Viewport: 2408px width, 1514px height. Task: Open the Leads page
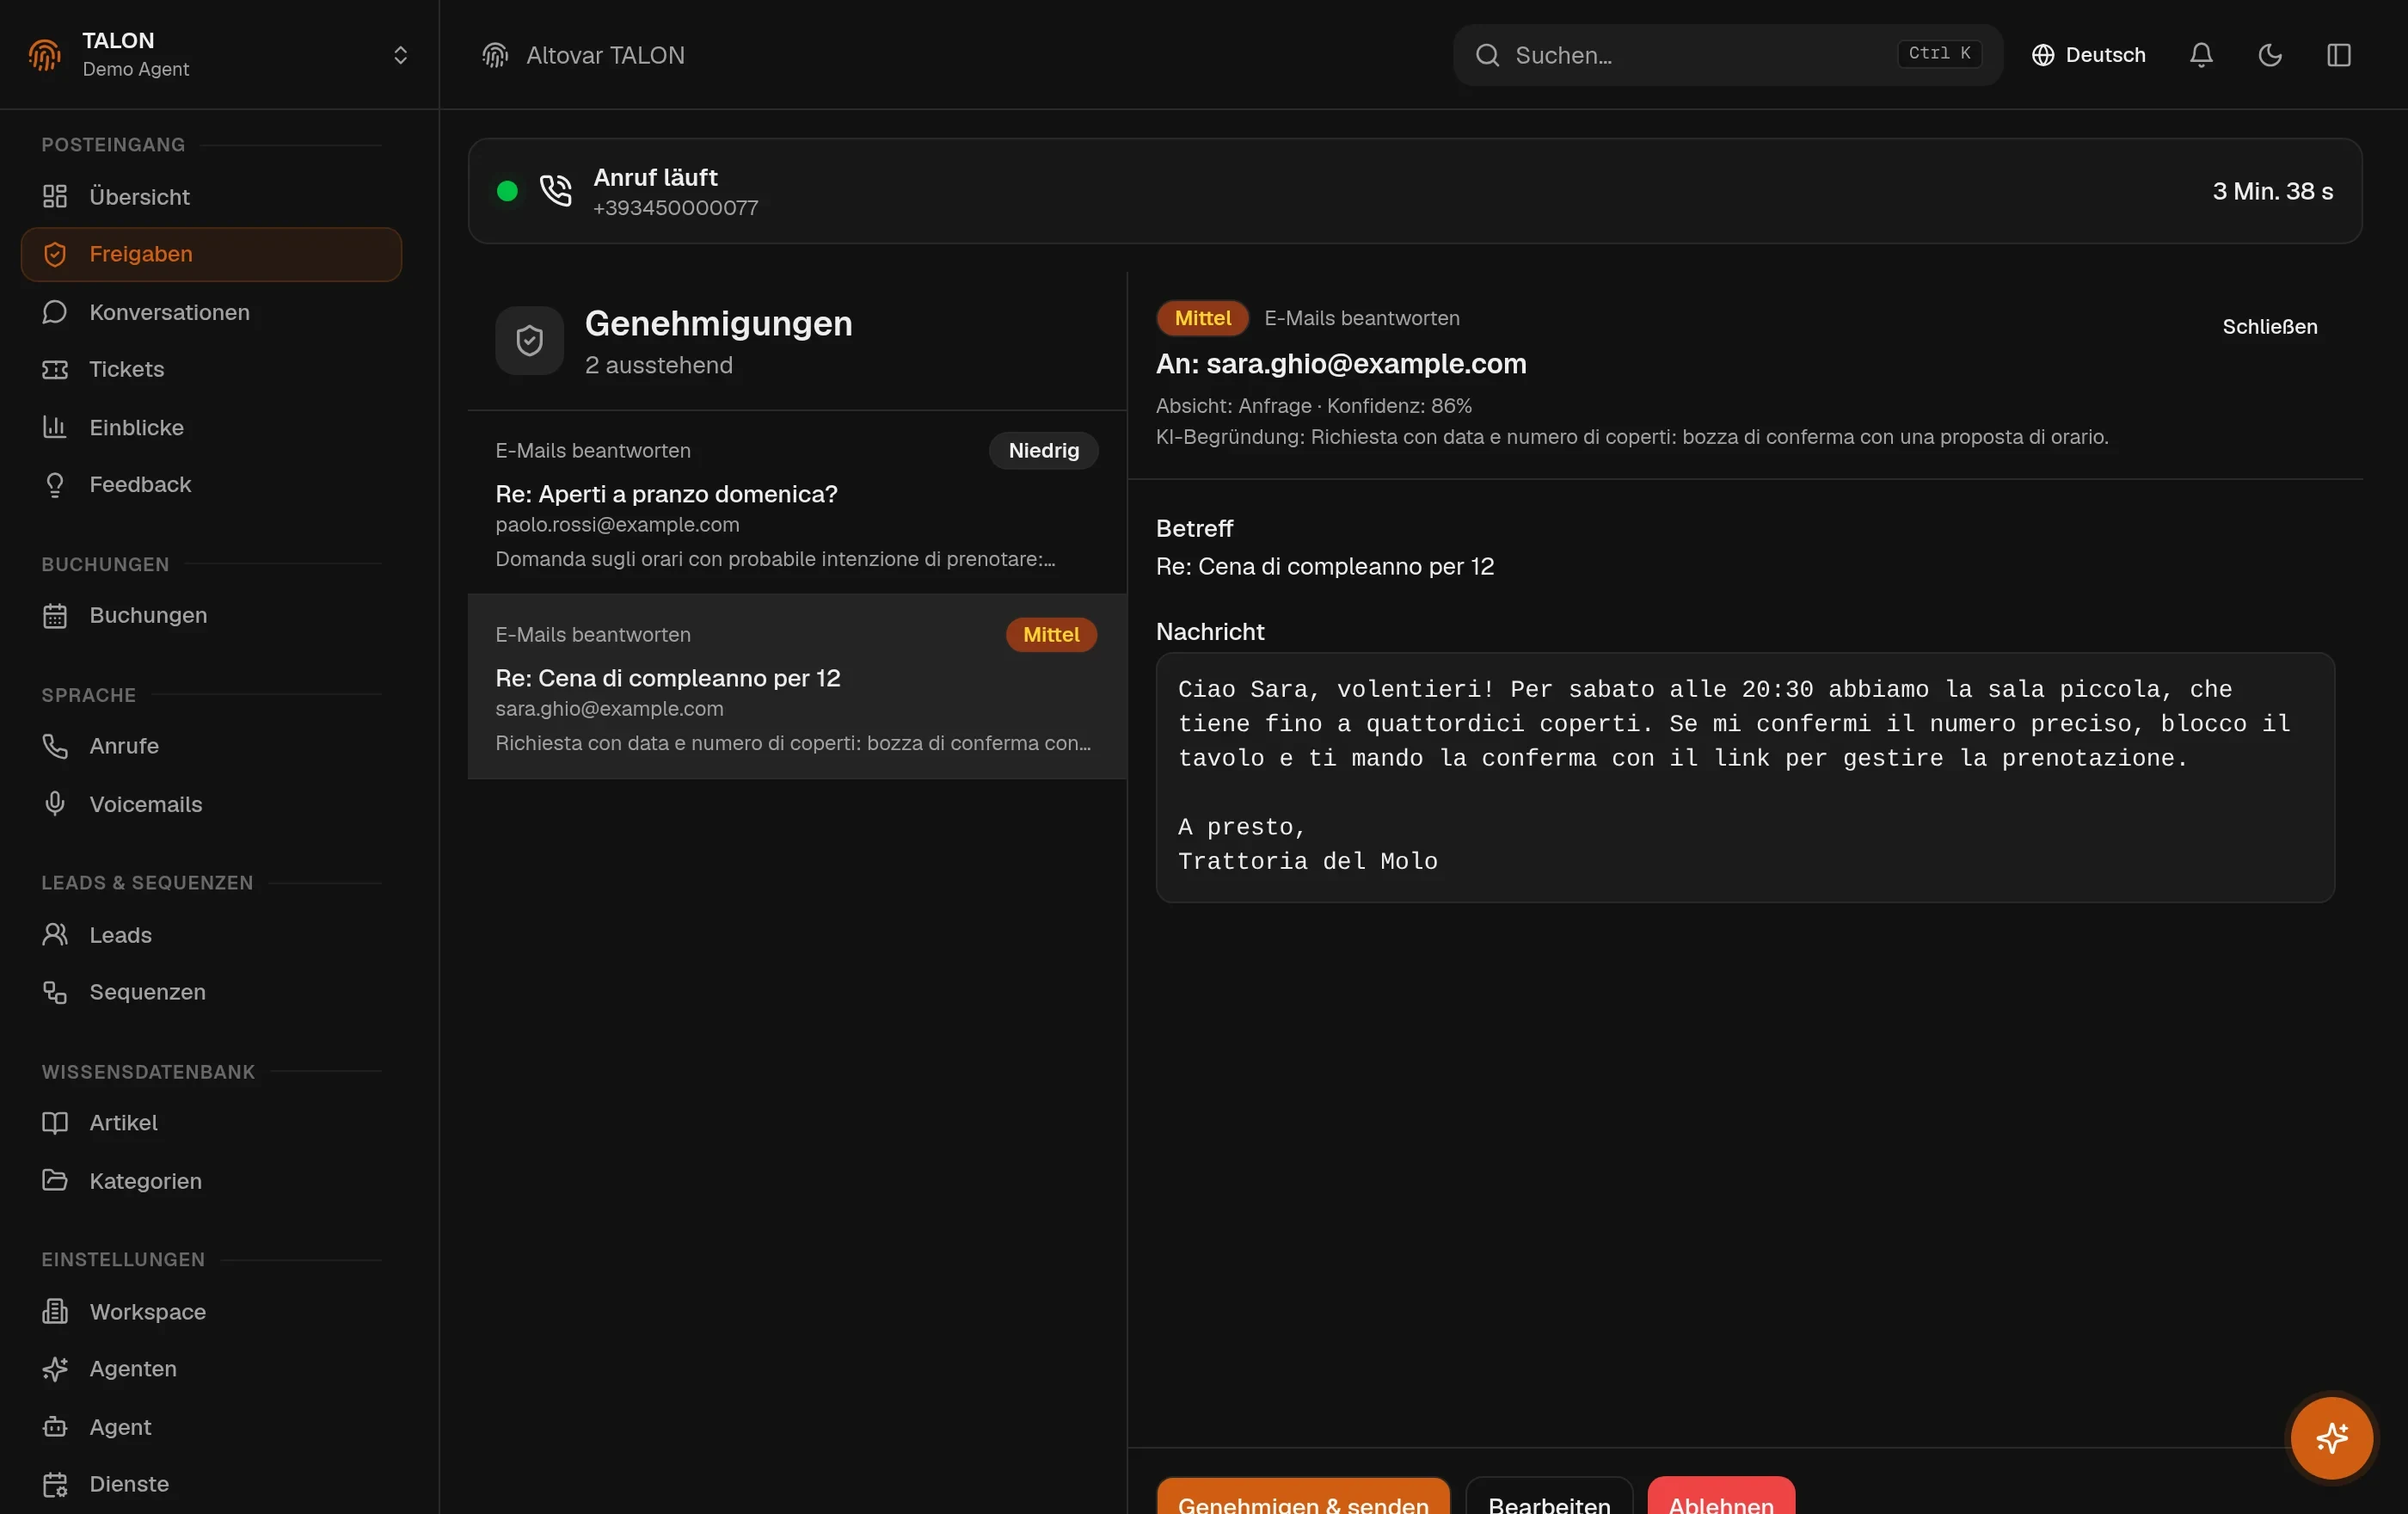[x=211, y=934]
